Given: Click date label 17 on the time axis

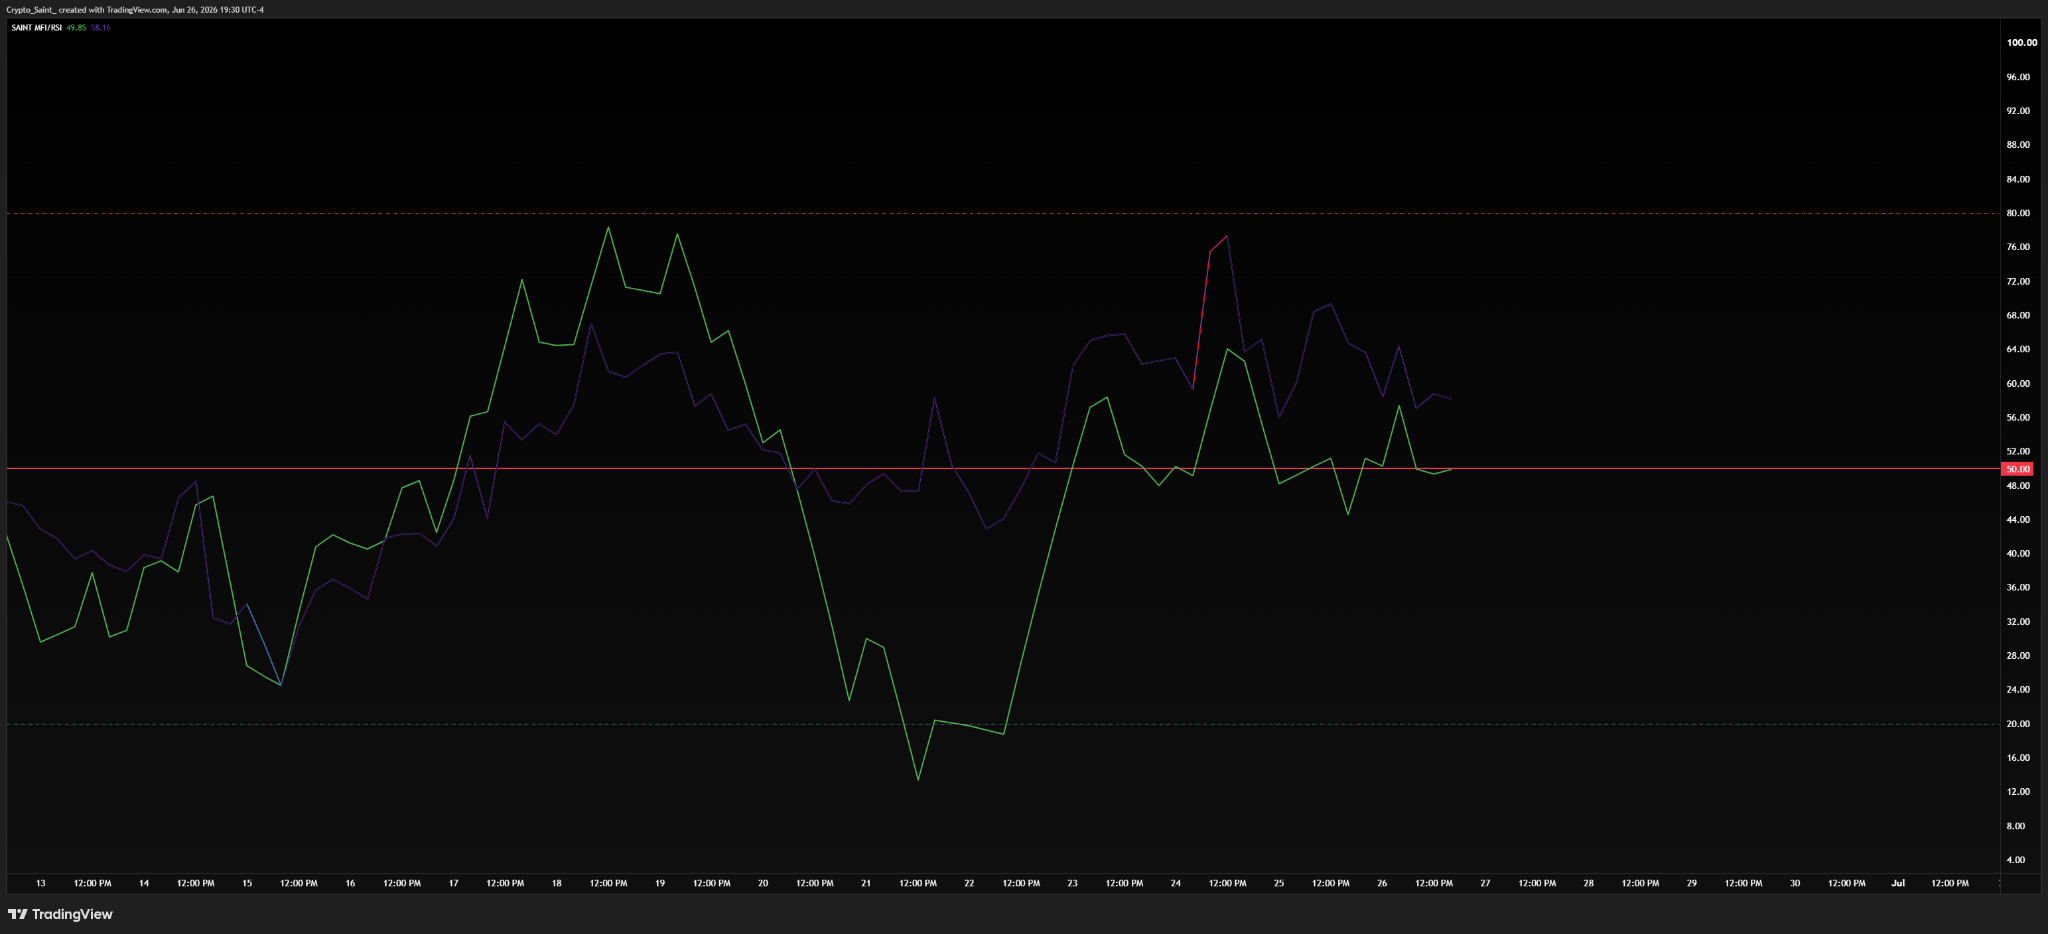Looking at the screenshot, I should [x=453, y=884].
